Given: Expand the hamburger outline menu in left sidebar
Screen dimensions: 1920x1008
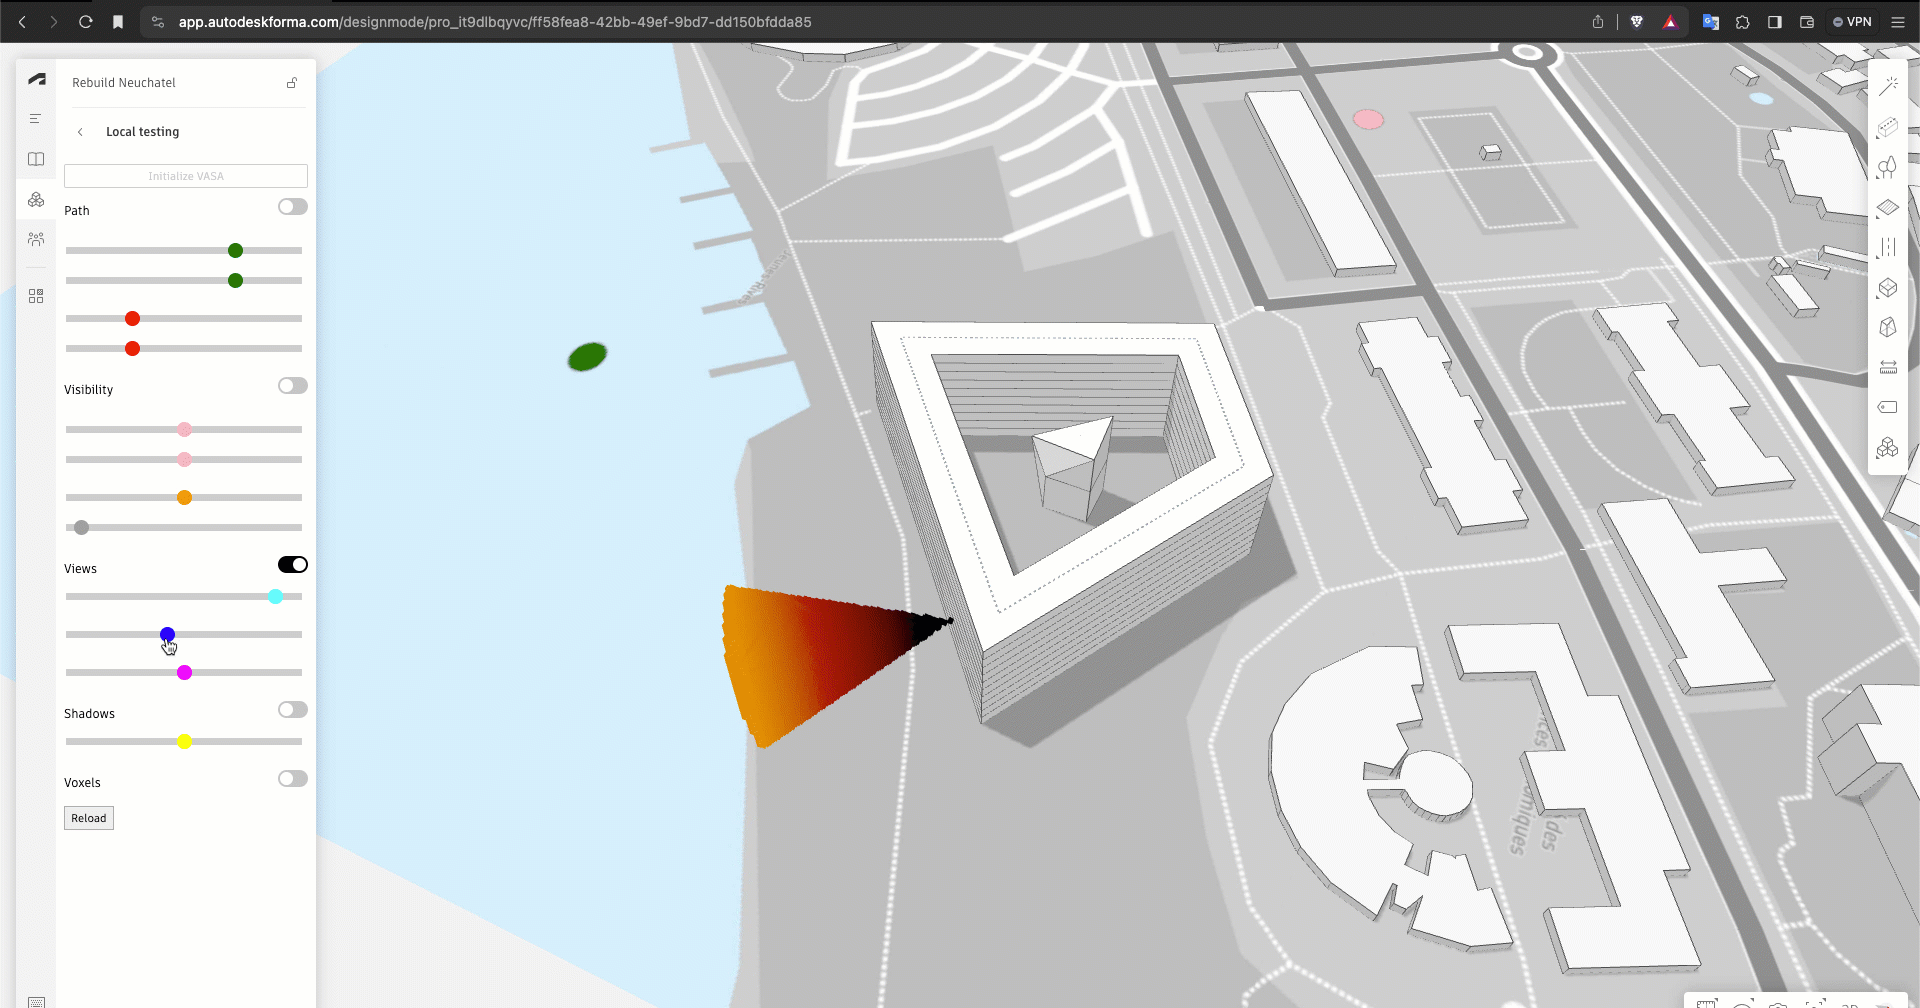Looking at the screenshot, I should point(36,119).
